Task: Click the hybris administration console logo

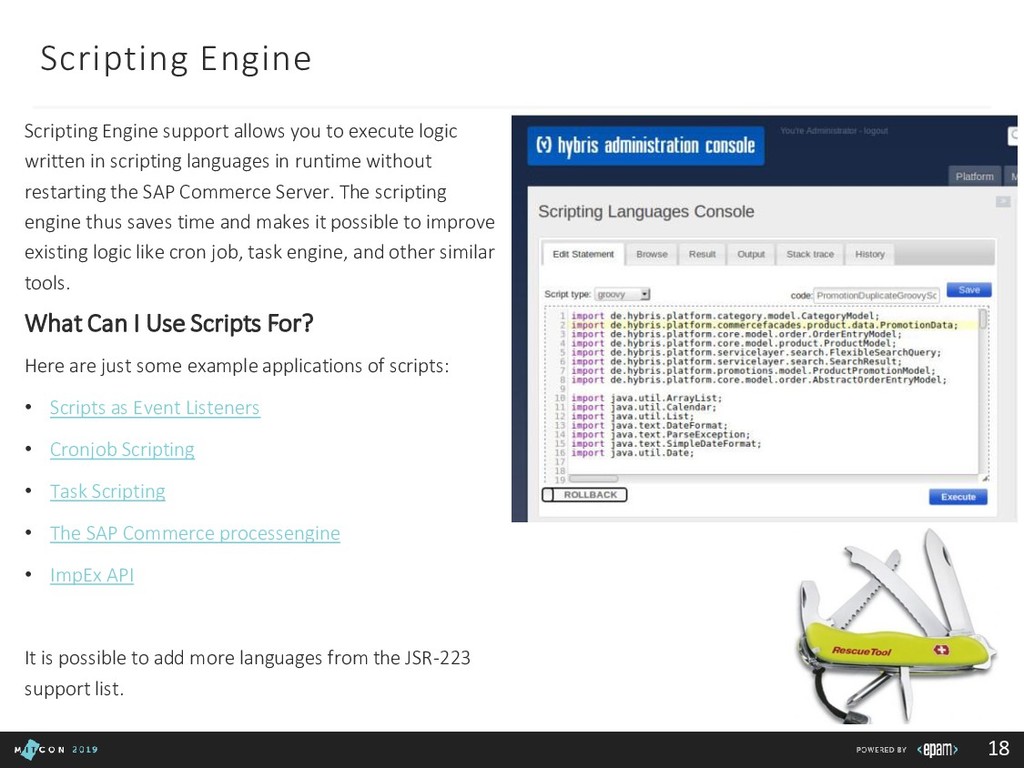Action: (x=646, y=146)
